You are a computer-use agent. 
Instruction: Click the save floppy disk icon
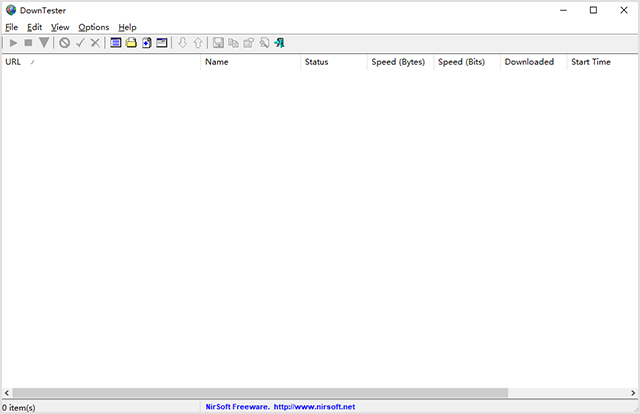[x=218, y=43]
